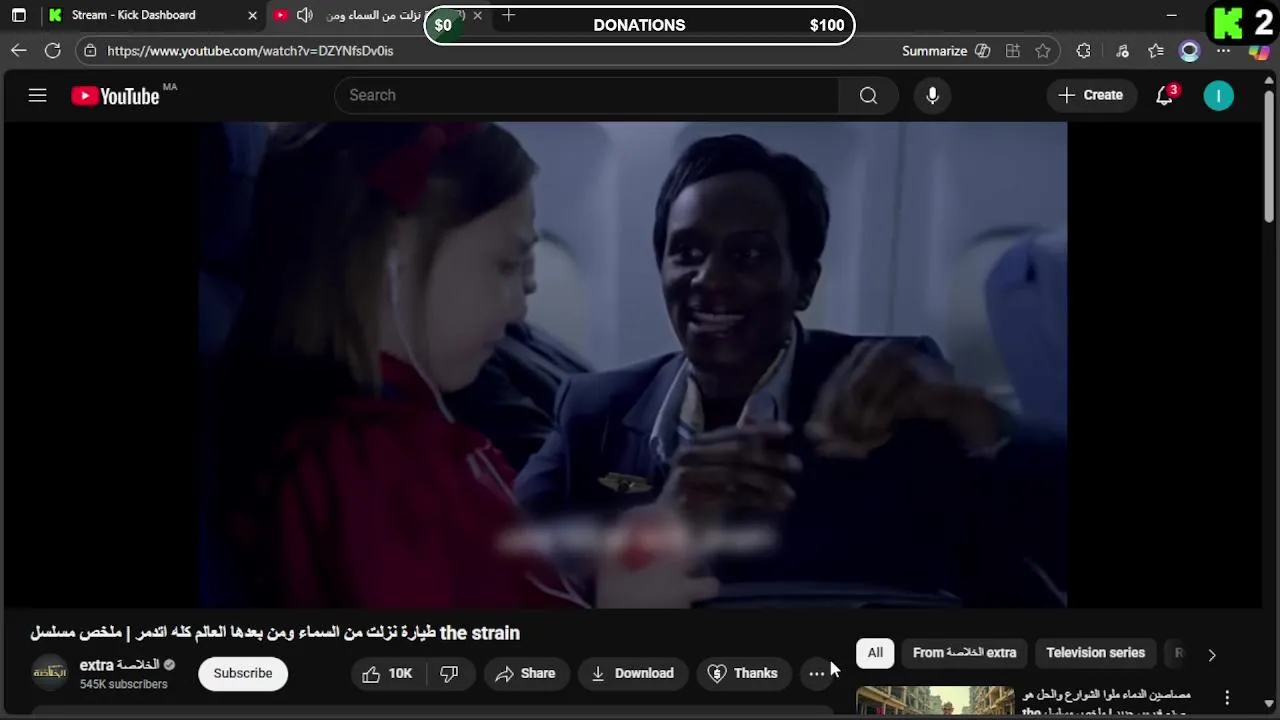Image resolution: width=1280 pixels, height=720 pixels.
Task: Select the Television series chip
Action: tap(1095, 653)
